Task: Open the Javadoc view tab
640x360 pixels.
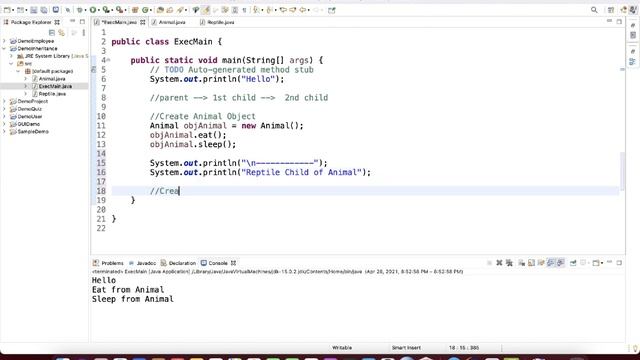Action: (x=142, y=263)
